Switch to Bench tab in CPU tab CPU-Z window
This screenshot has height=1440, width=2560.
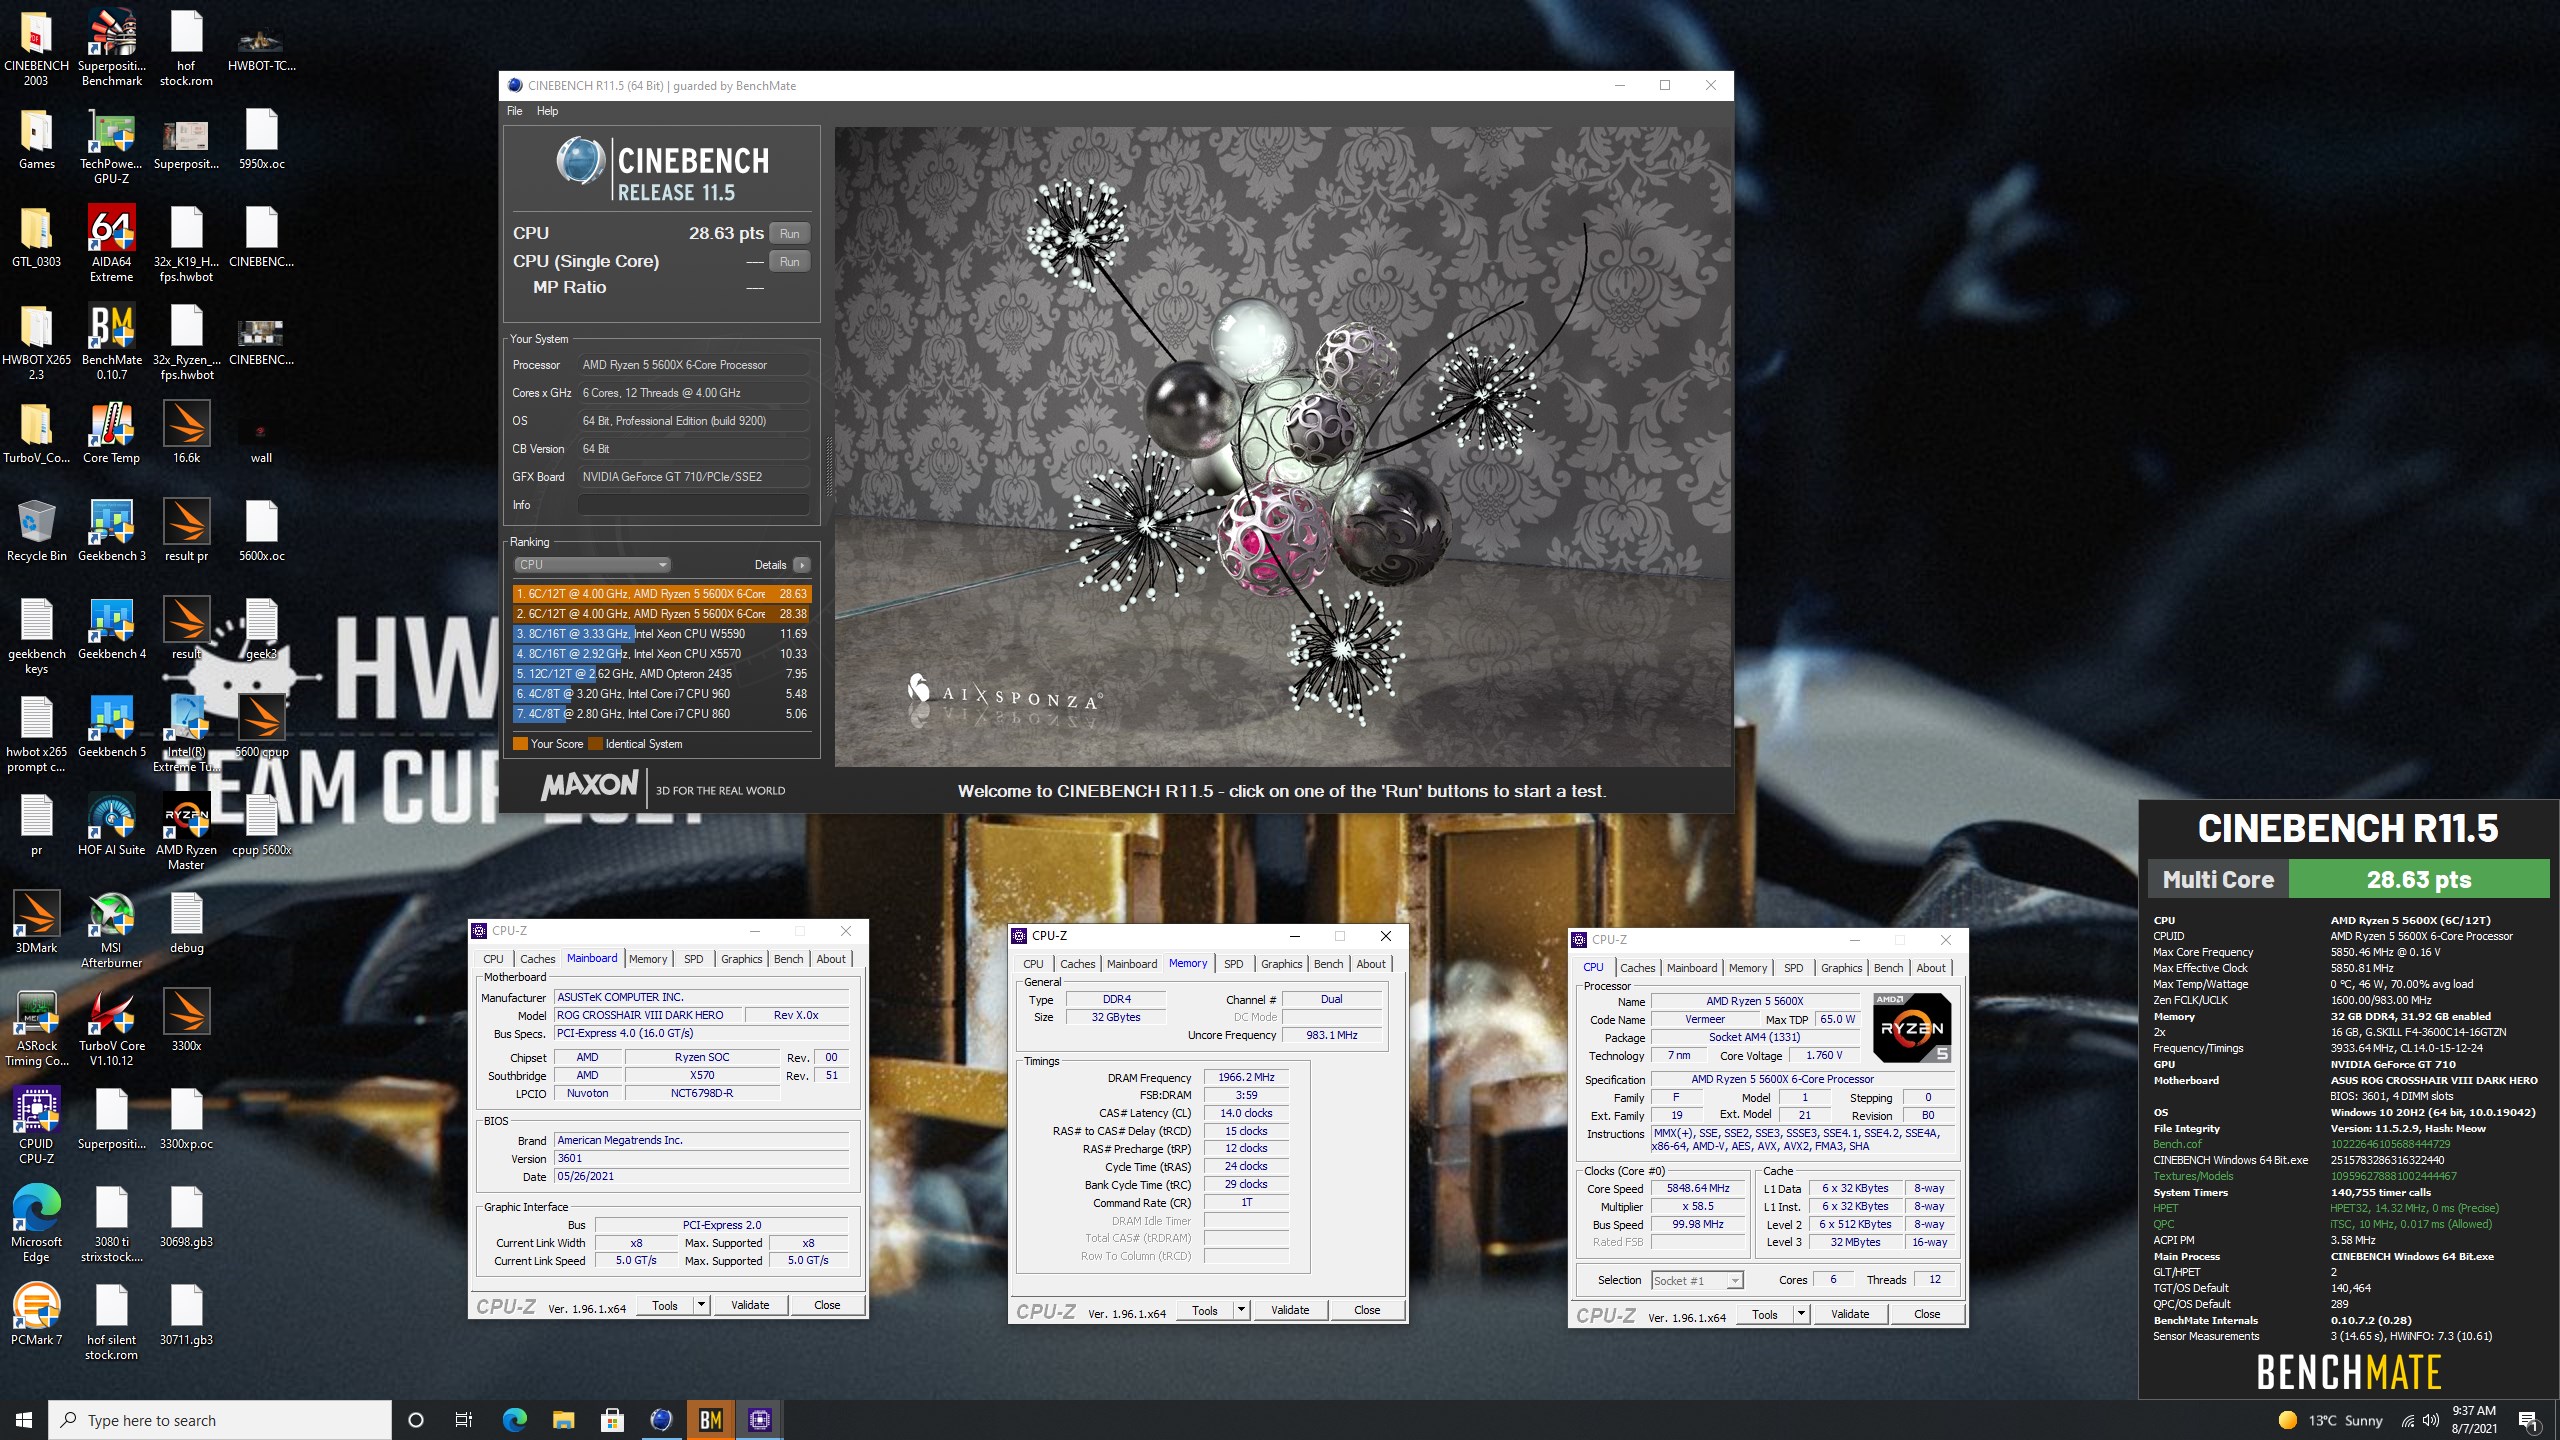point(1888,968)
